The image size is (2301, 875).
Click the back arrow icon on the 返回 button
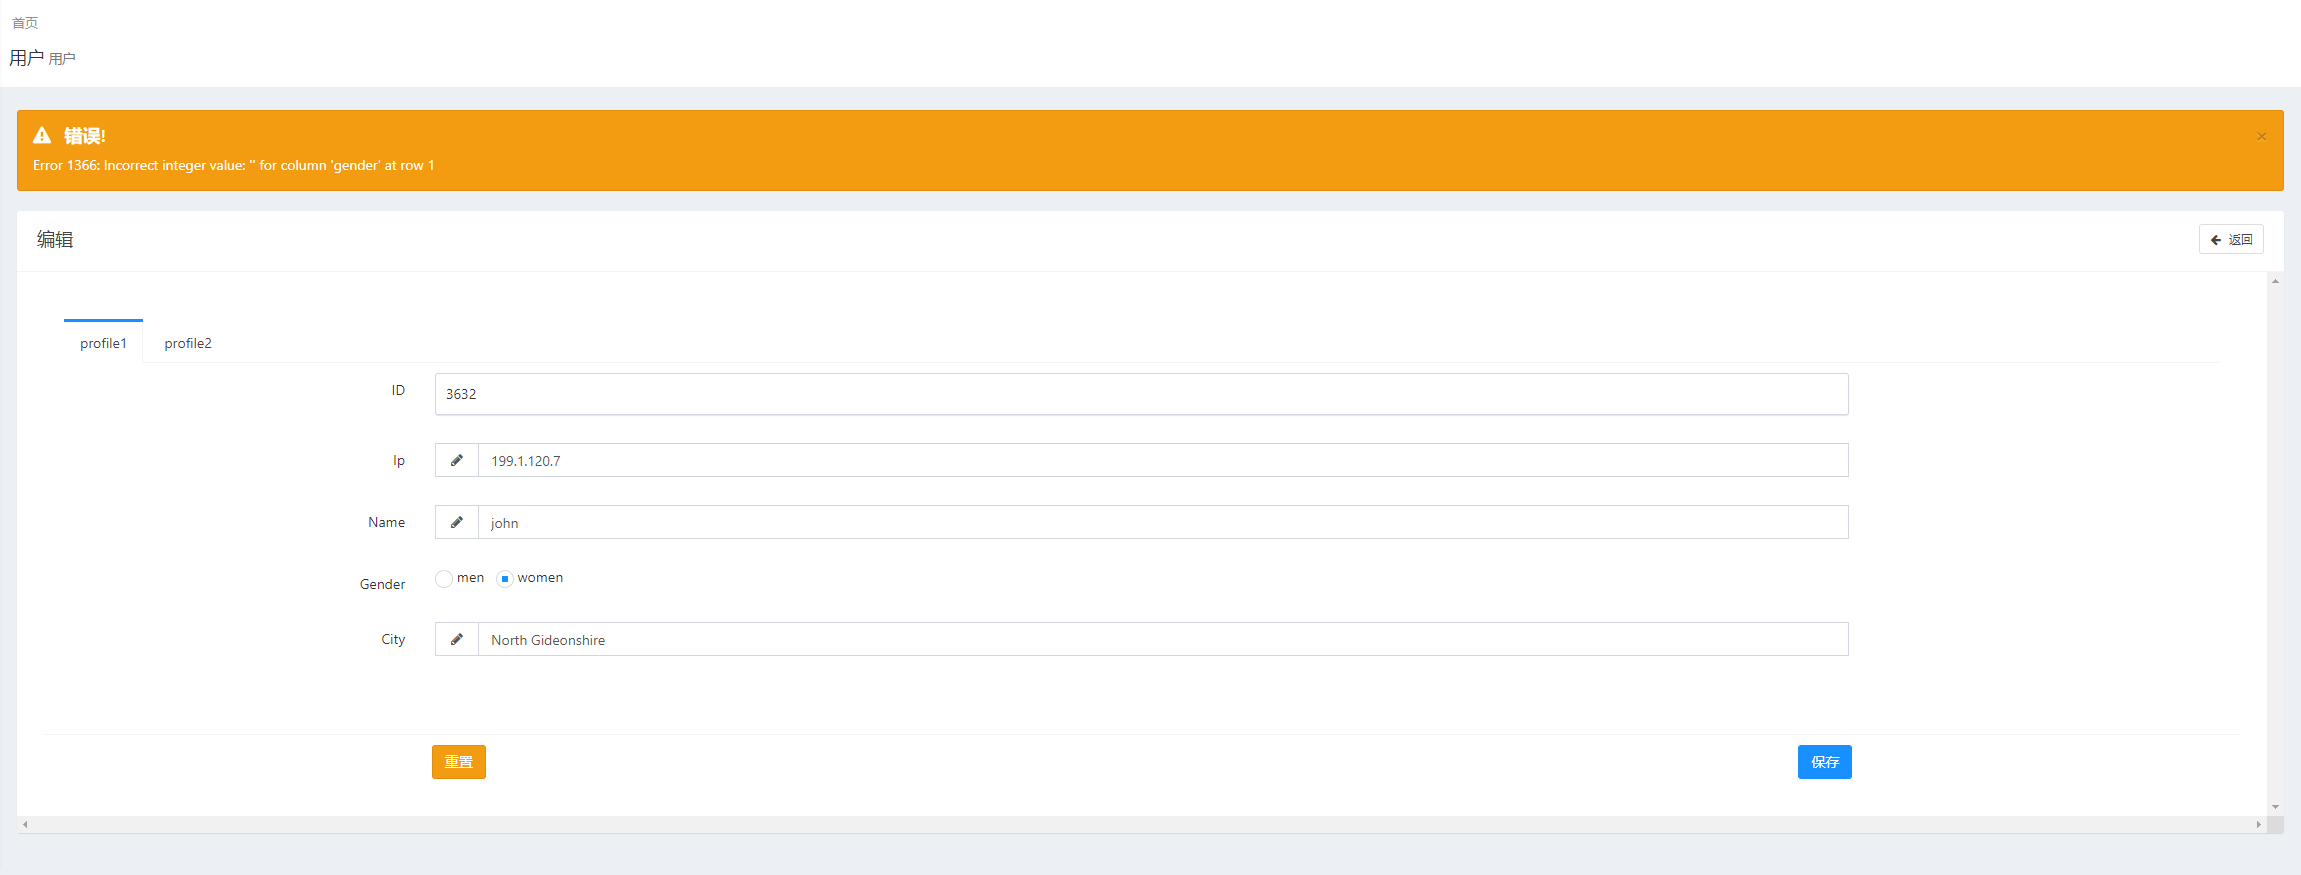coord(2216,239)
